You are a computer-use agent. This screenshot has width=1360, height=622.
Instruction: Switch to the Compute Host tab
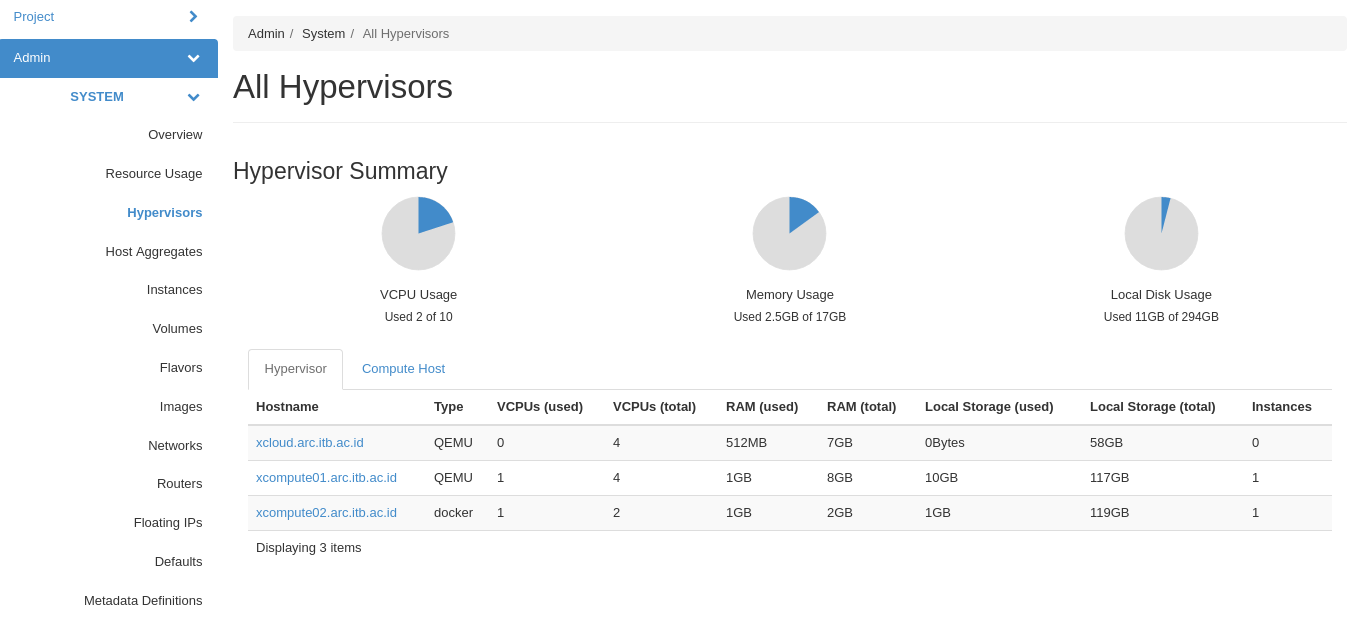tap(403, 368)
